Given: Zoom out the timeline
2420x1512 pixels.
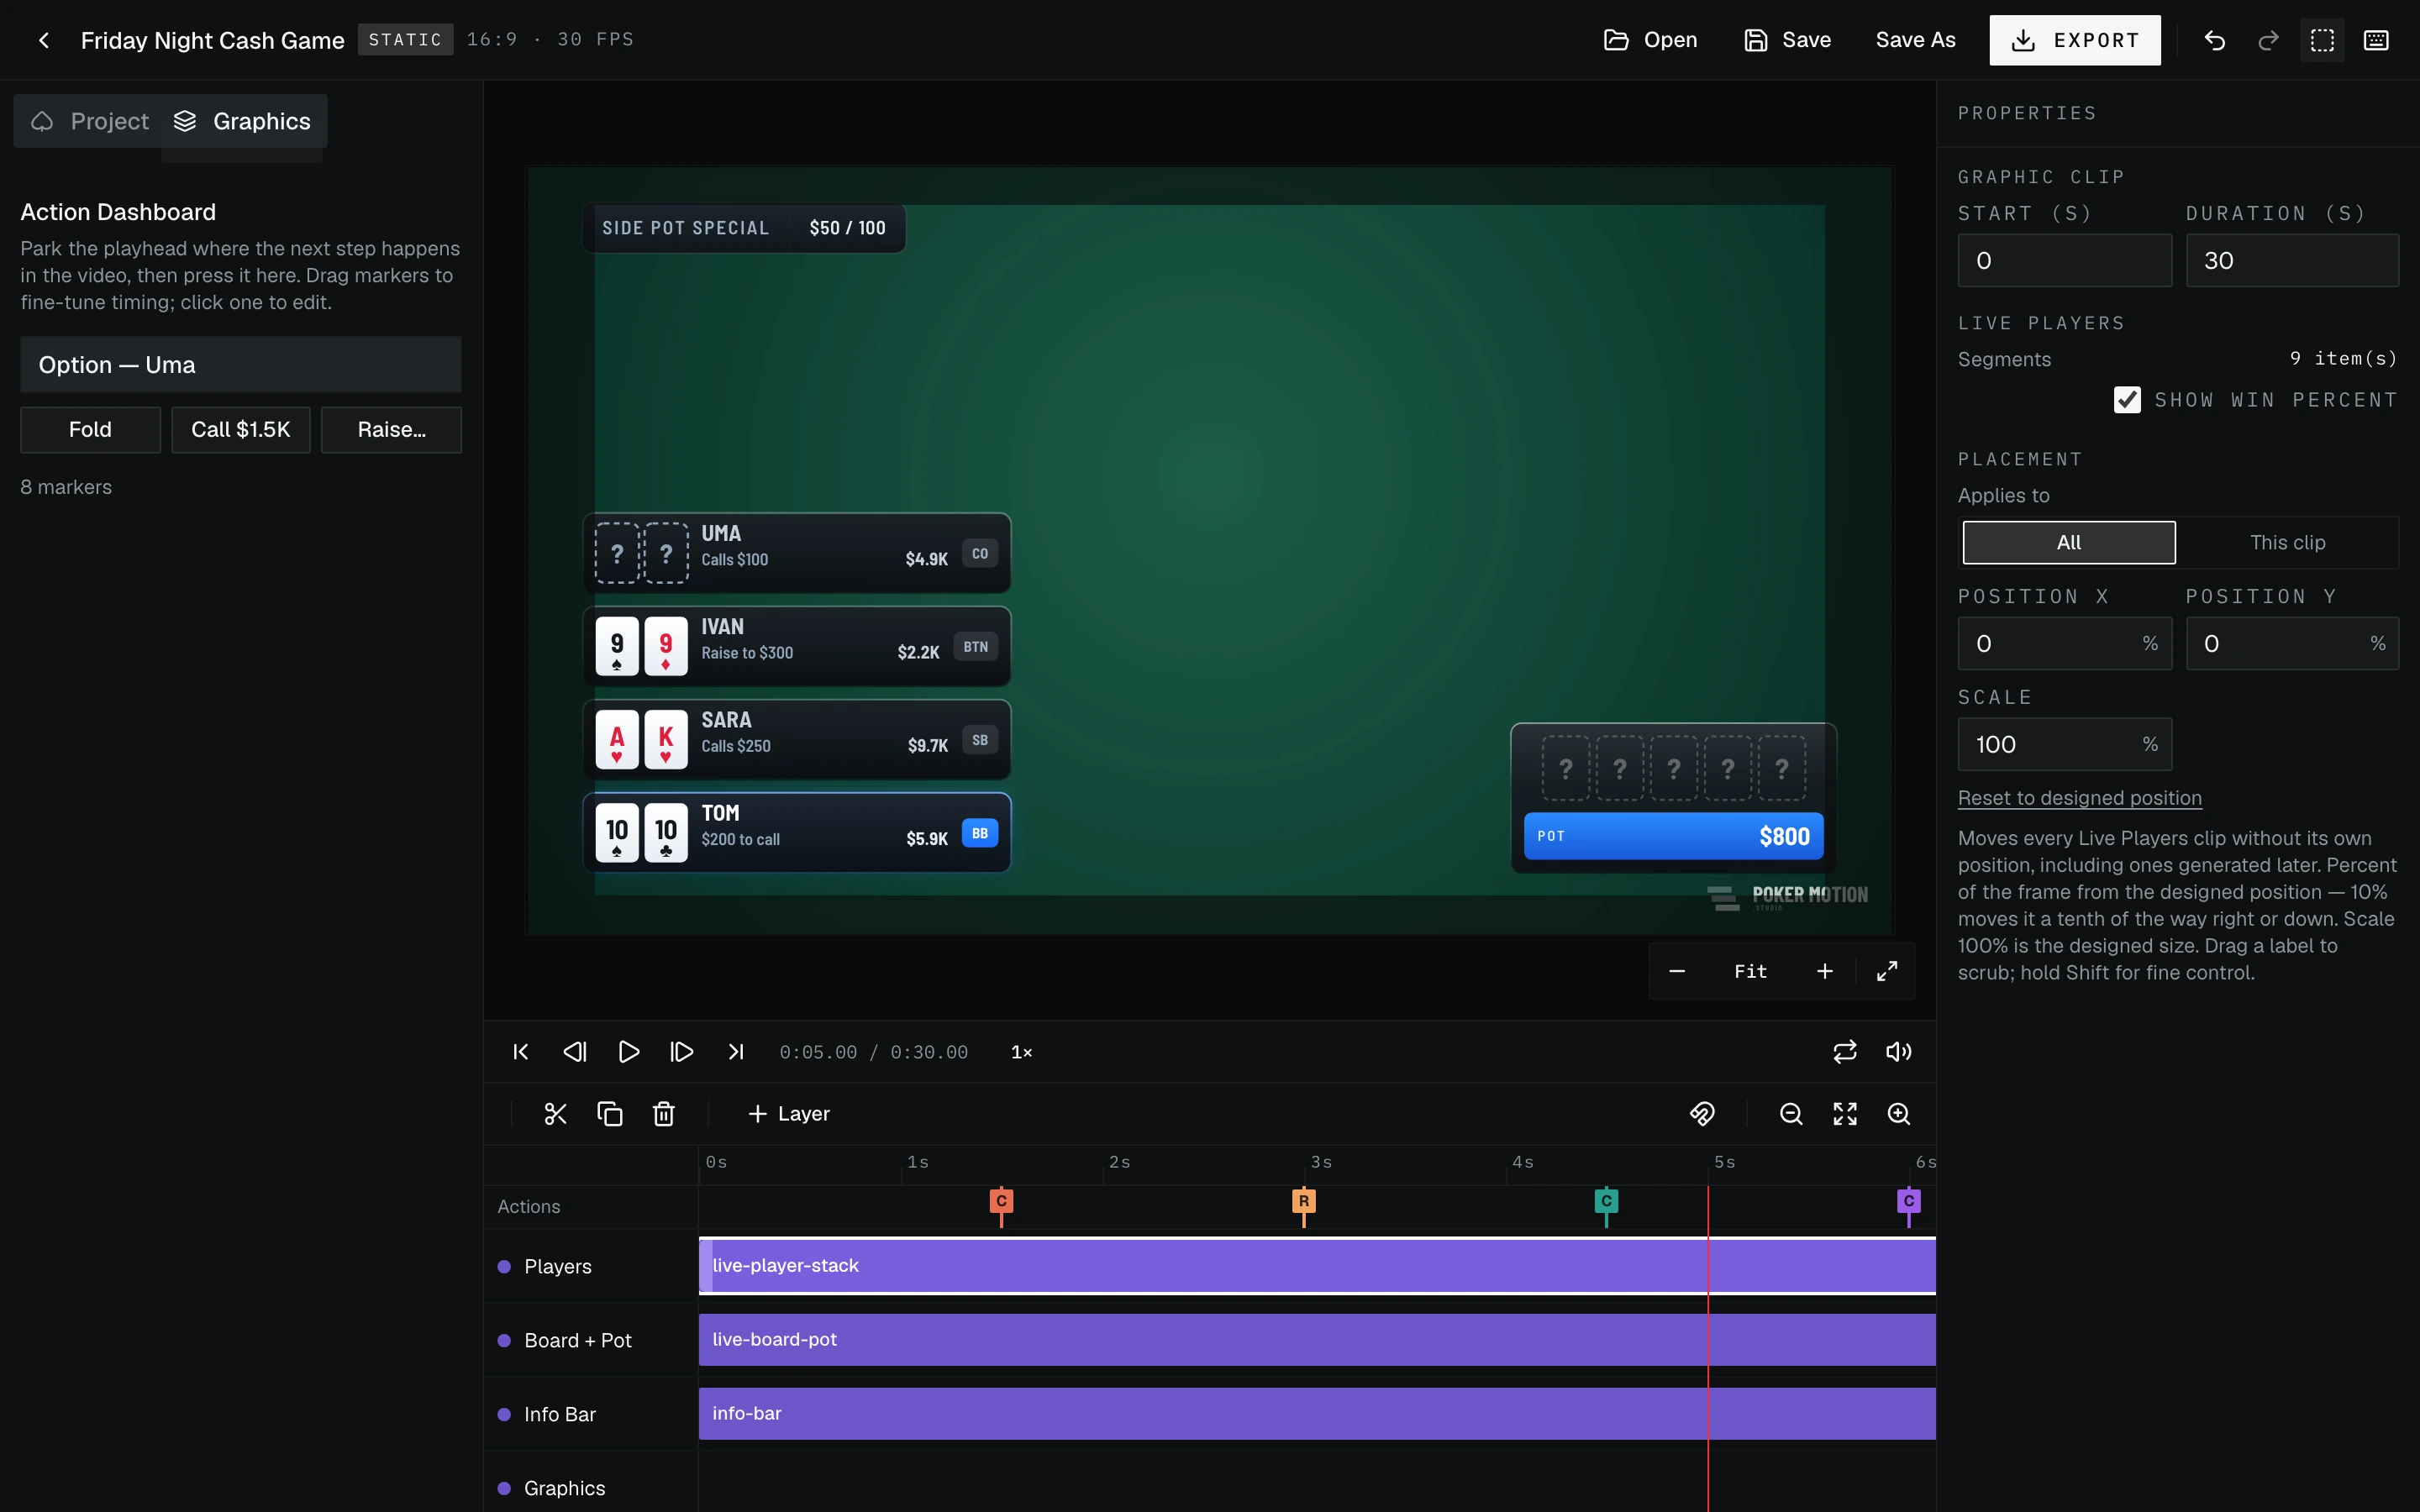Looking at the screenshot, I should [1791, 1114].
